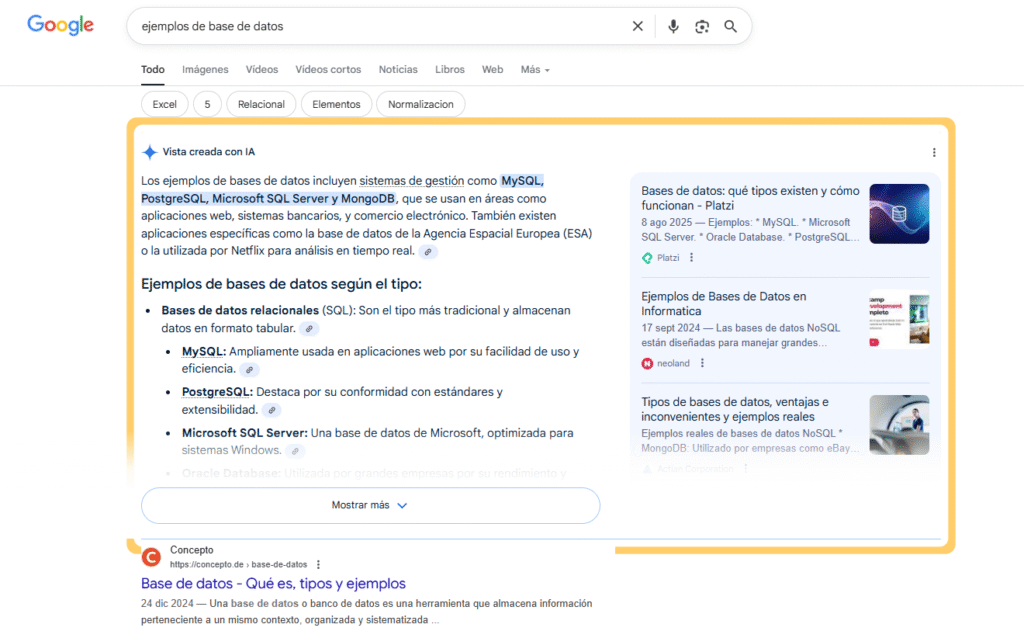Select the Normalizacion filter chip
This screenshot has height=638, width=1024.
pyautogui.click(x=420, y=104)
